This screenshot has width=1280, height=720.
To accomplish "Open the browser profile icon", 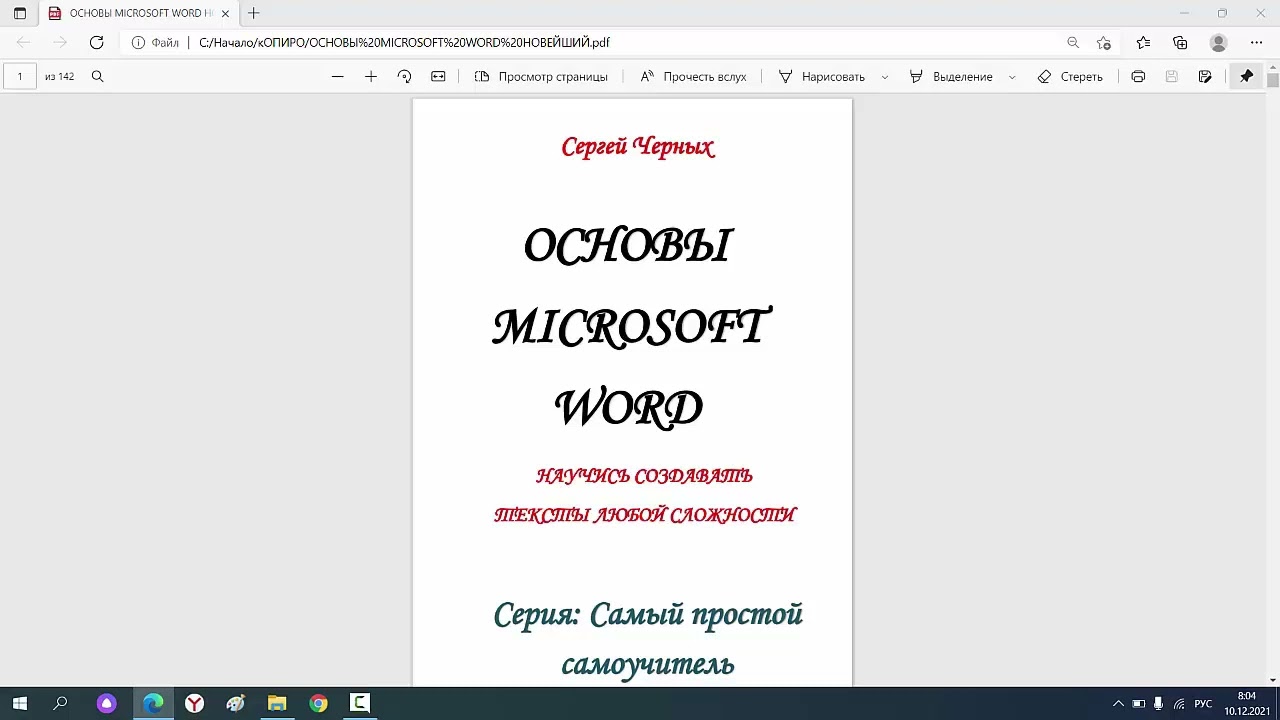I will point(1218,43).
